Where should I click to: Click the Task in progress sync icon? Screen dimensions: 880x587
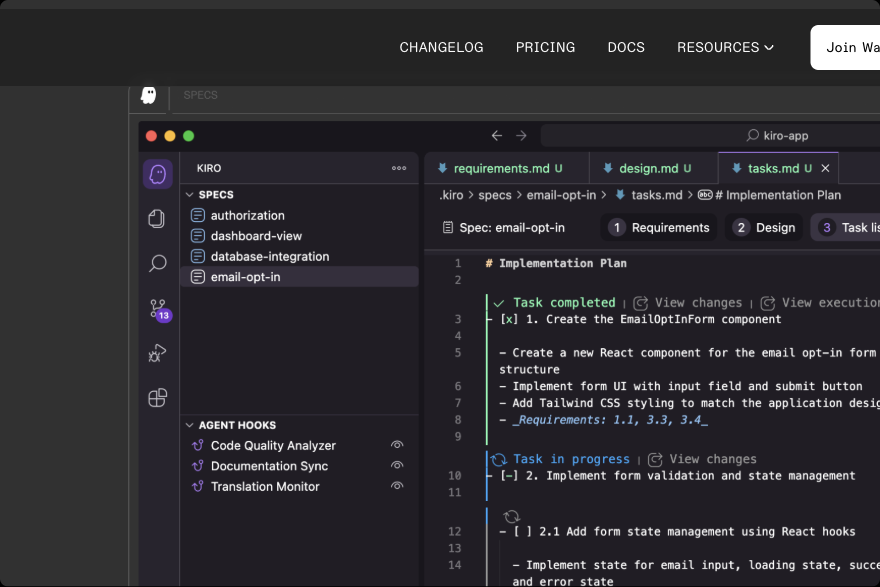499,460
